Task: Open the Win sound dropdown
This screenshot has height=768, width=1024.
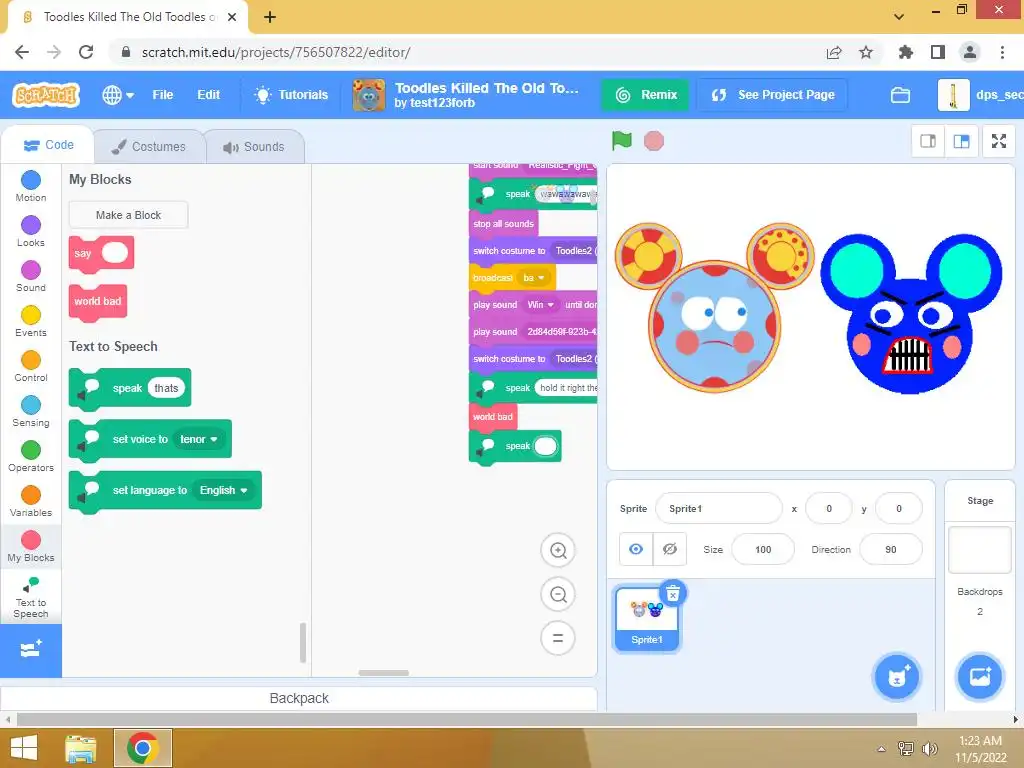Action: pos(540,305)
